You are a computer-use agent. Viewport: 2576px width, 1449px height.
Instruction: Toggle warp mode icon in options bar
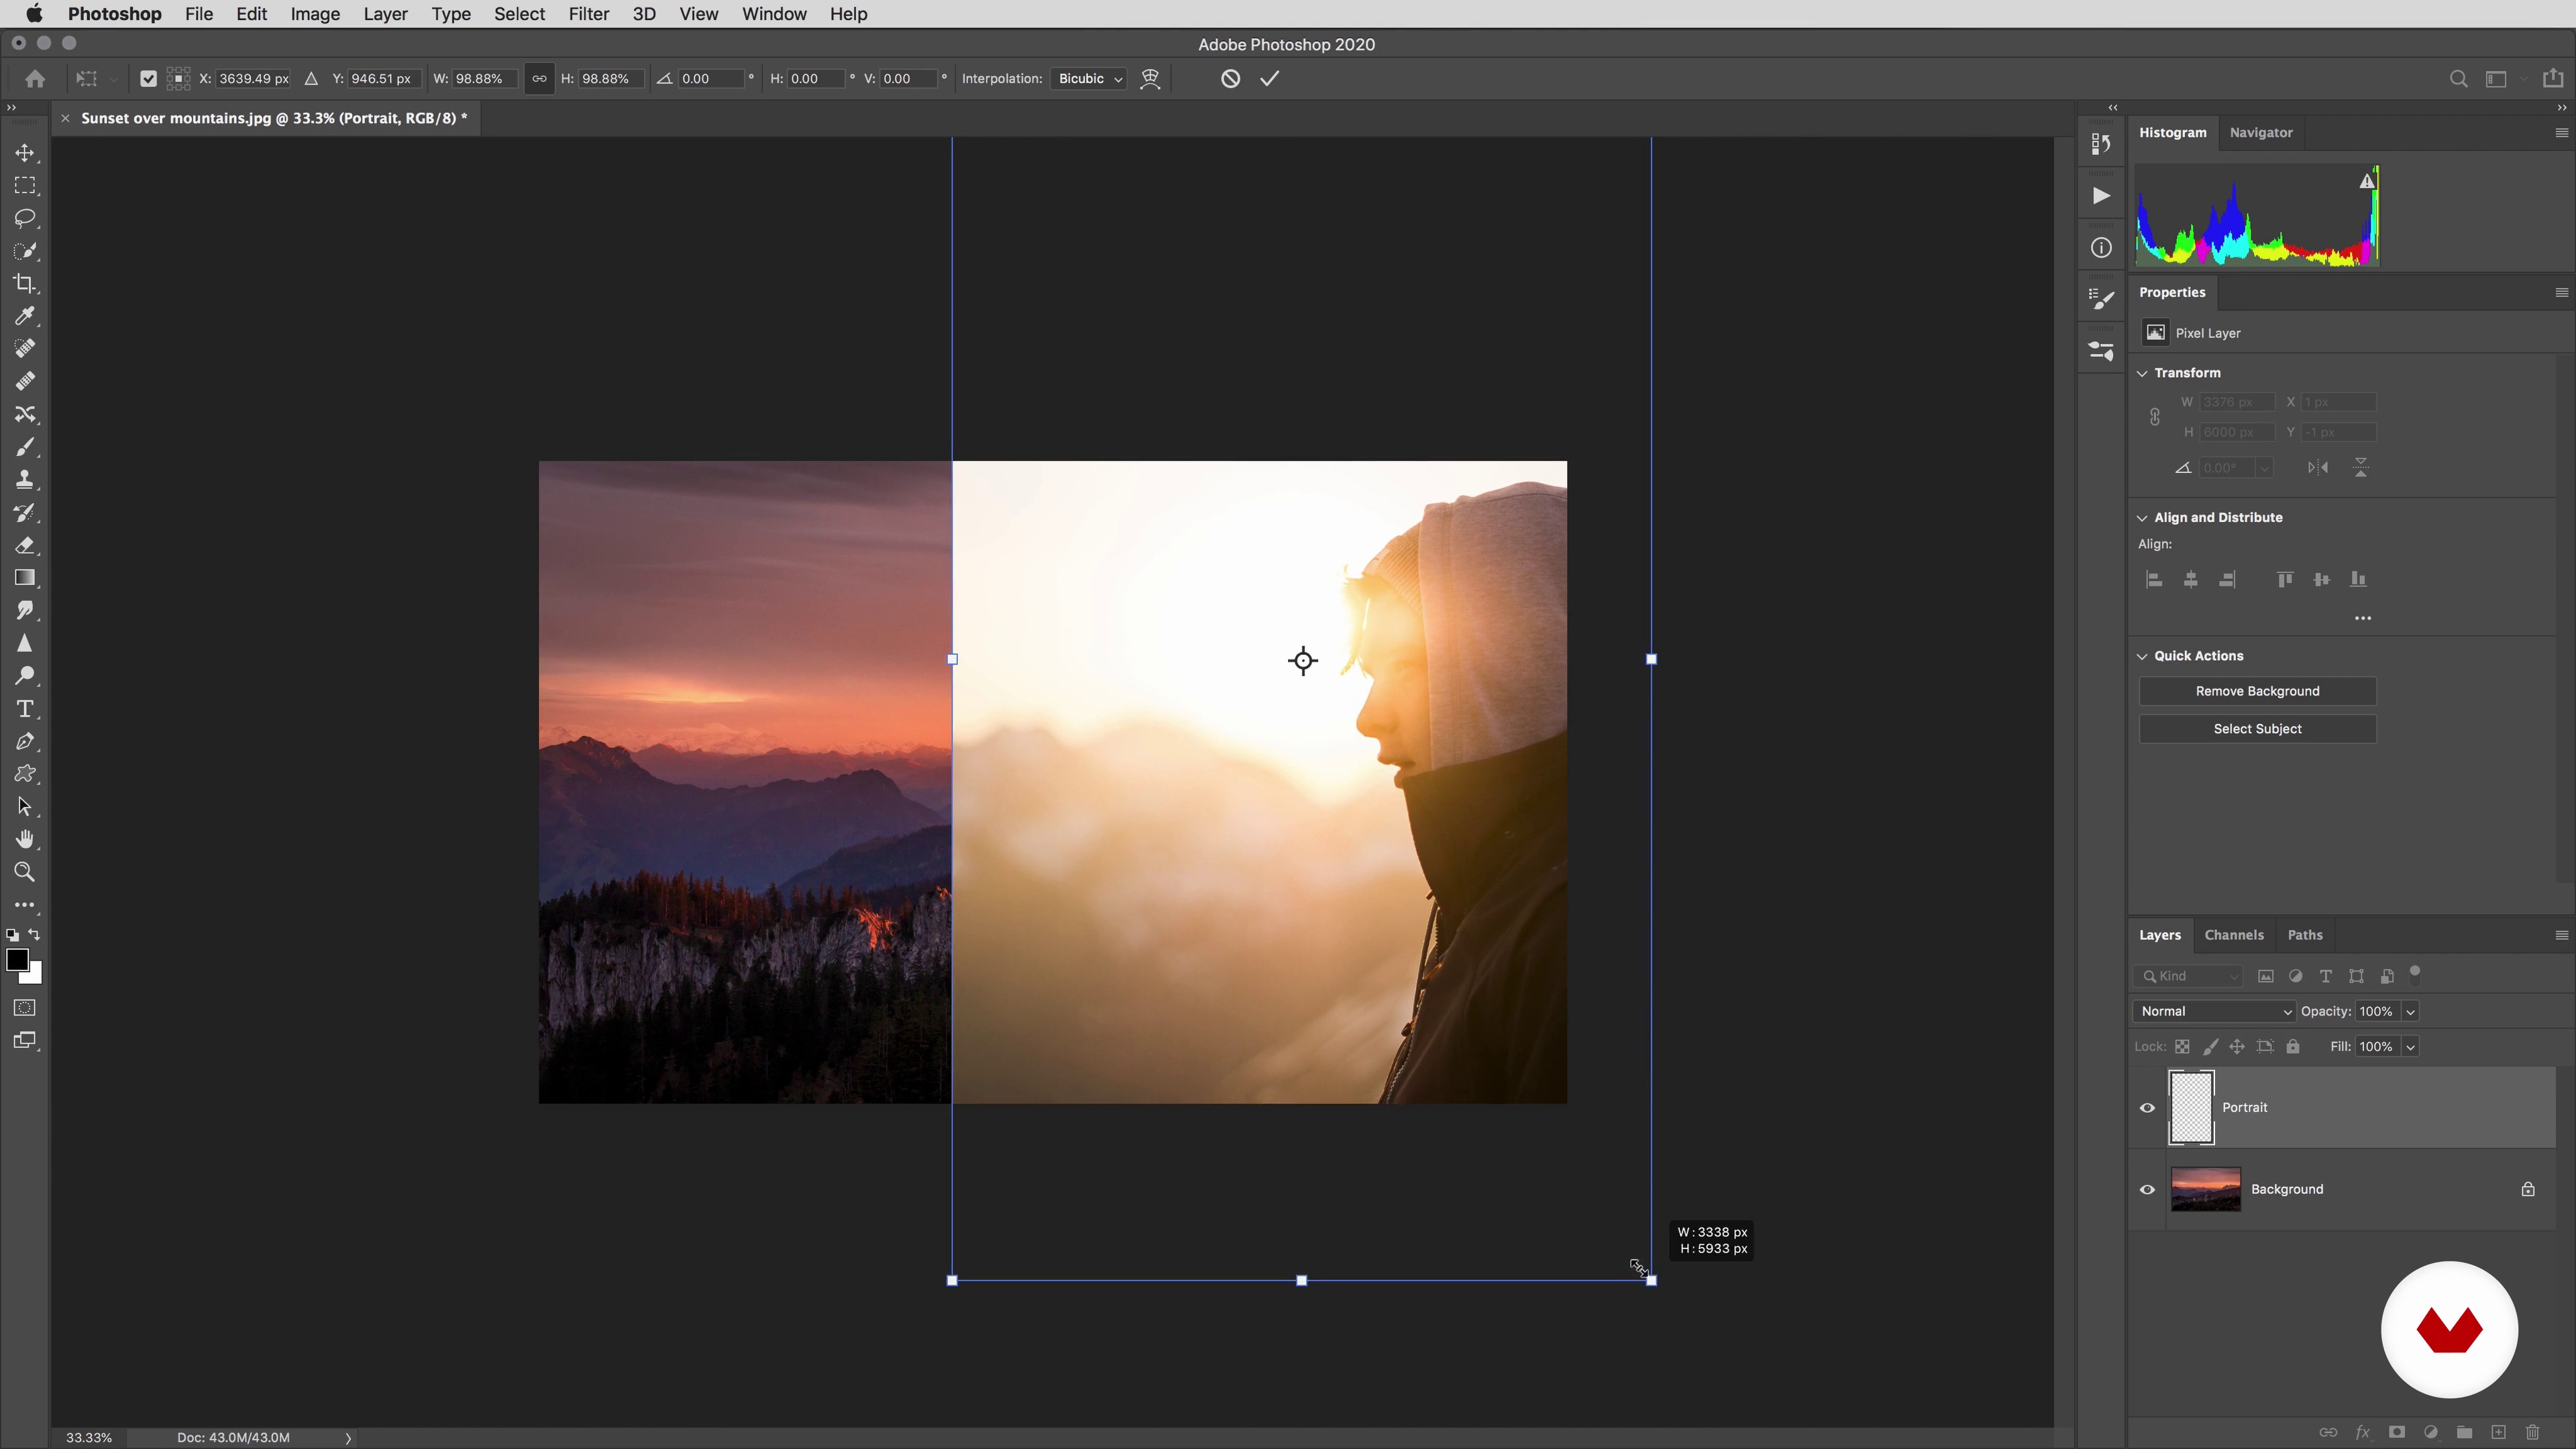click(x=1150, y=79)
